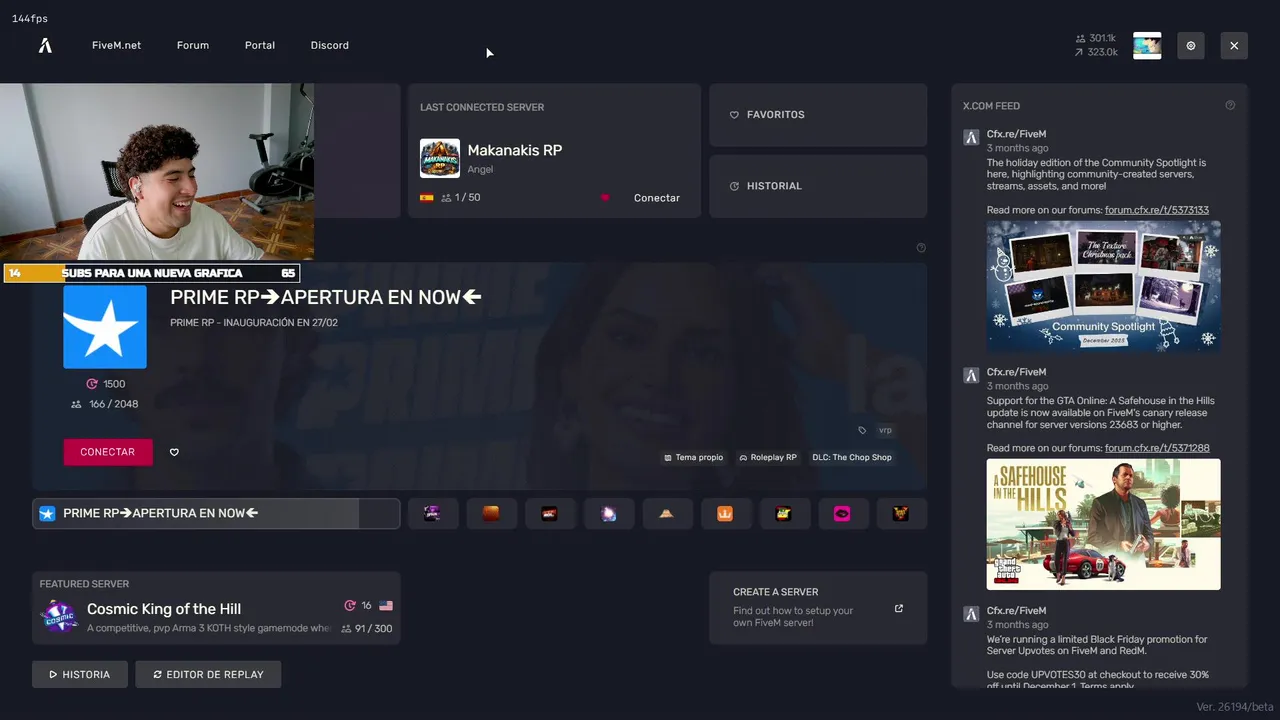
Task: Click the 301.1k players stat
Action: pos(1096,38)
